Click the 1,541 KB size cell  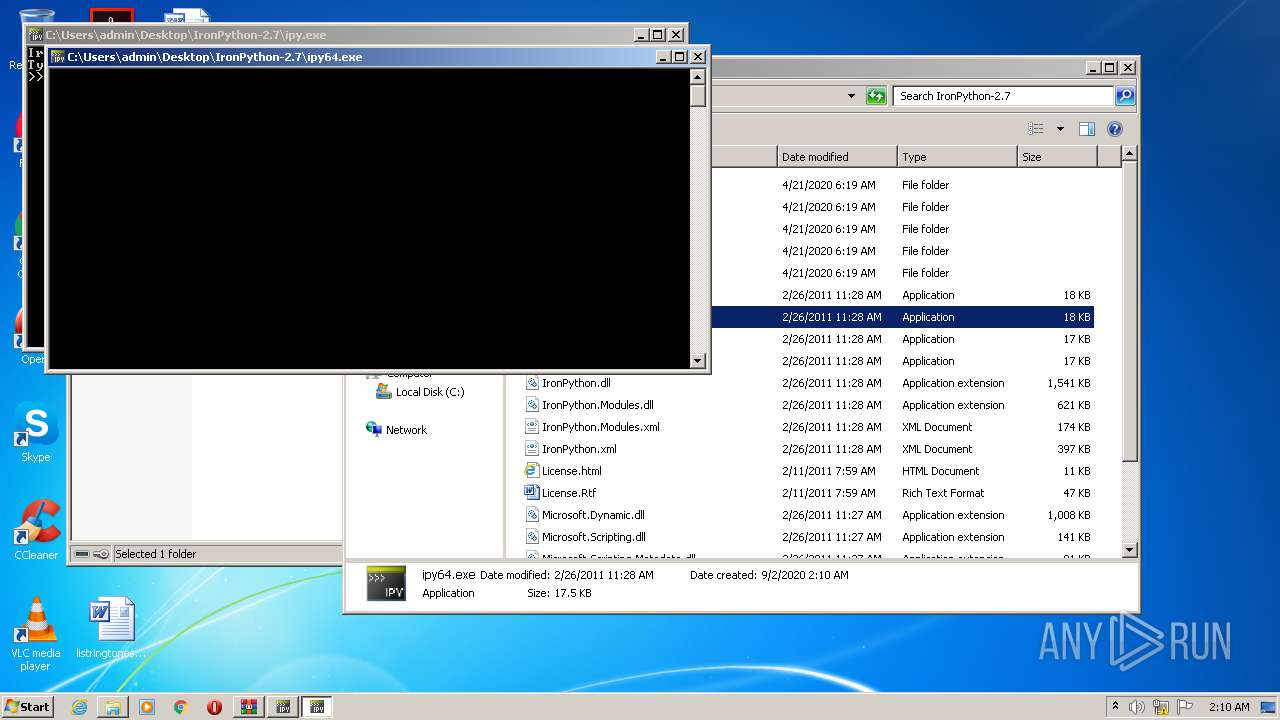pos(1068,383)
